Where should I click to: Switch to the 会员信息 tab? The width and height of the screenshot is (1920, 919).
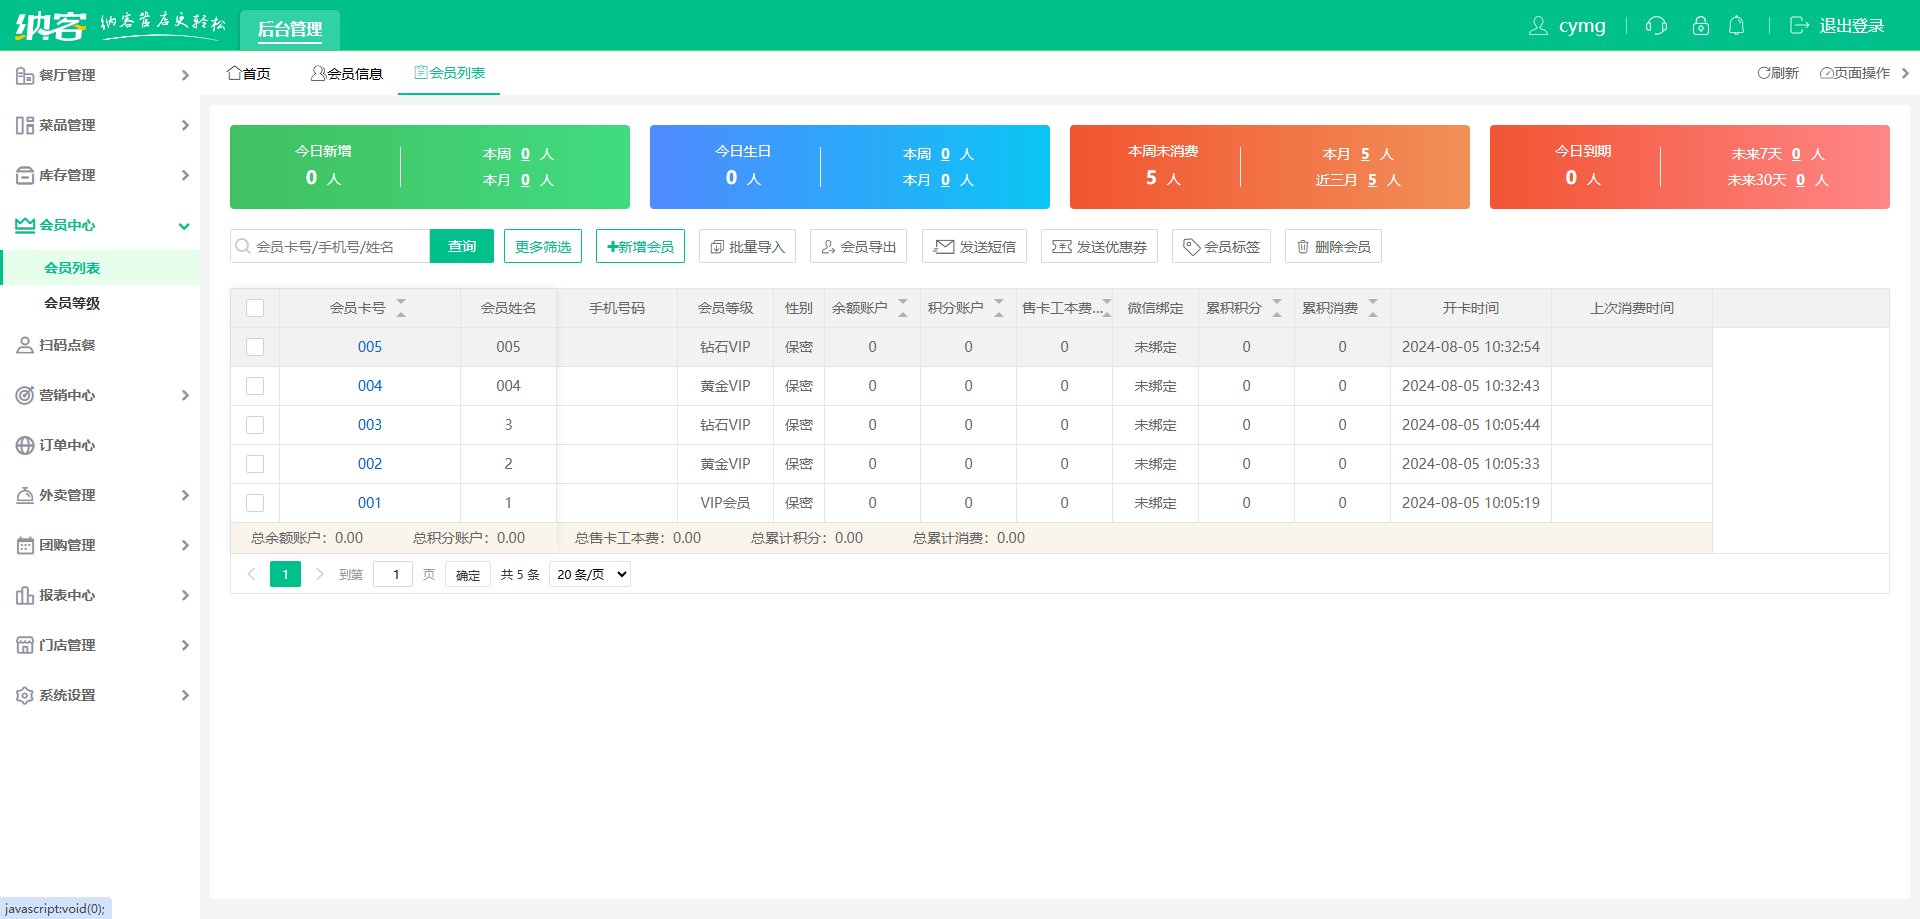347,73
